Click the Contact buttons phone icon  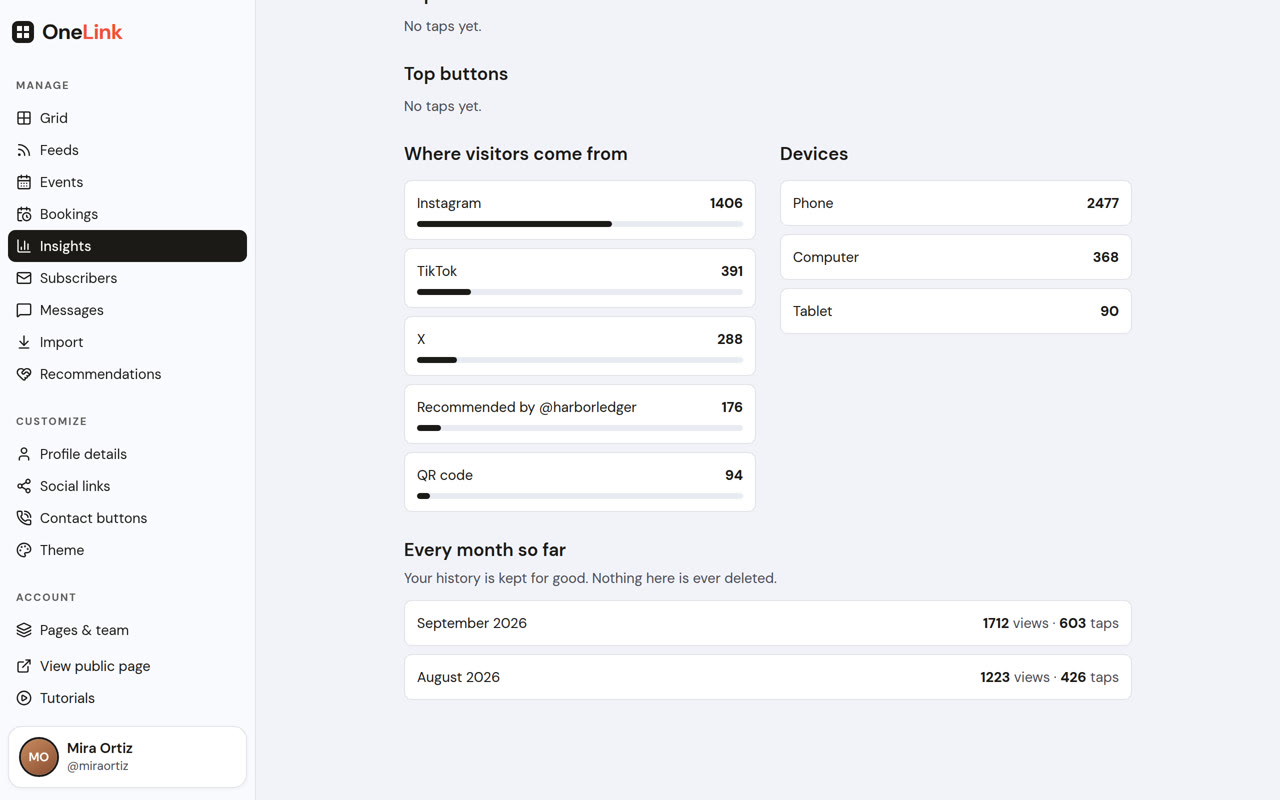(x=24, y=518)
